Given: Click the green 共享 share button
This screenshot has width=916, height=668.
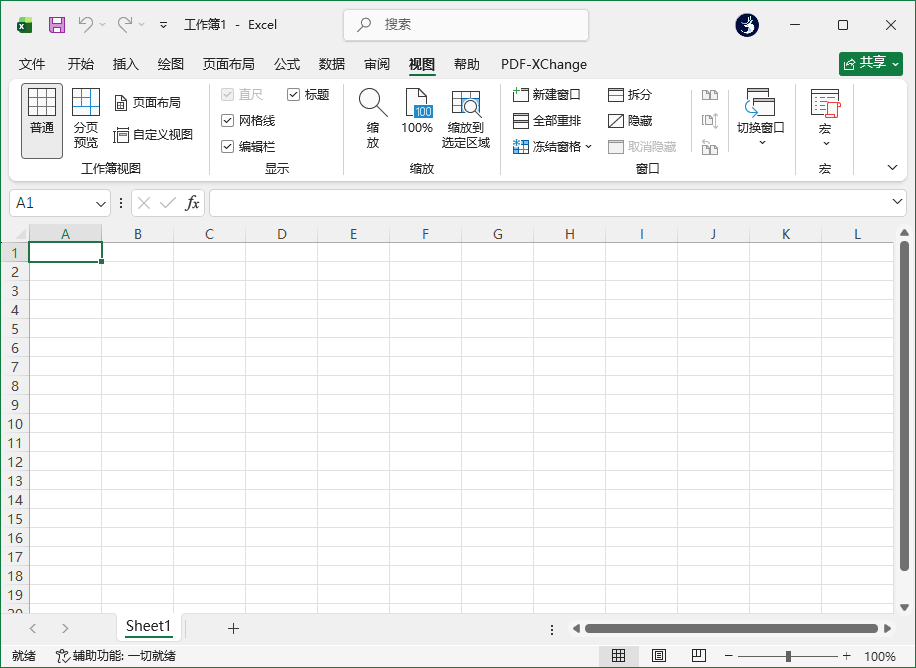Looking at the screenshot, I should [x=870, y=62].
